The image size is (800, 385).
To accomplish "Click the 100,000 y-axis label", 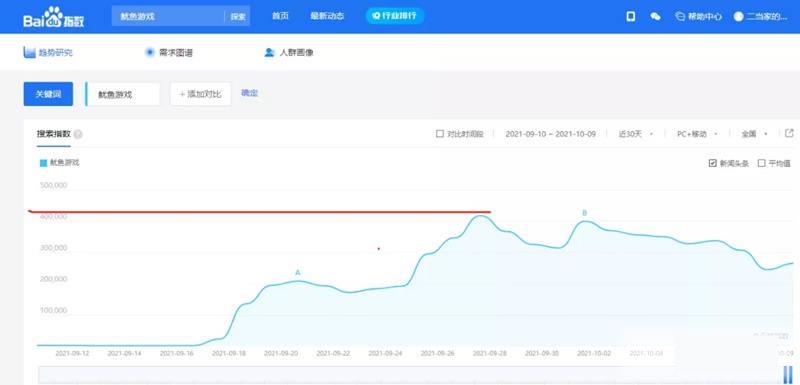I will click(53, 311).
